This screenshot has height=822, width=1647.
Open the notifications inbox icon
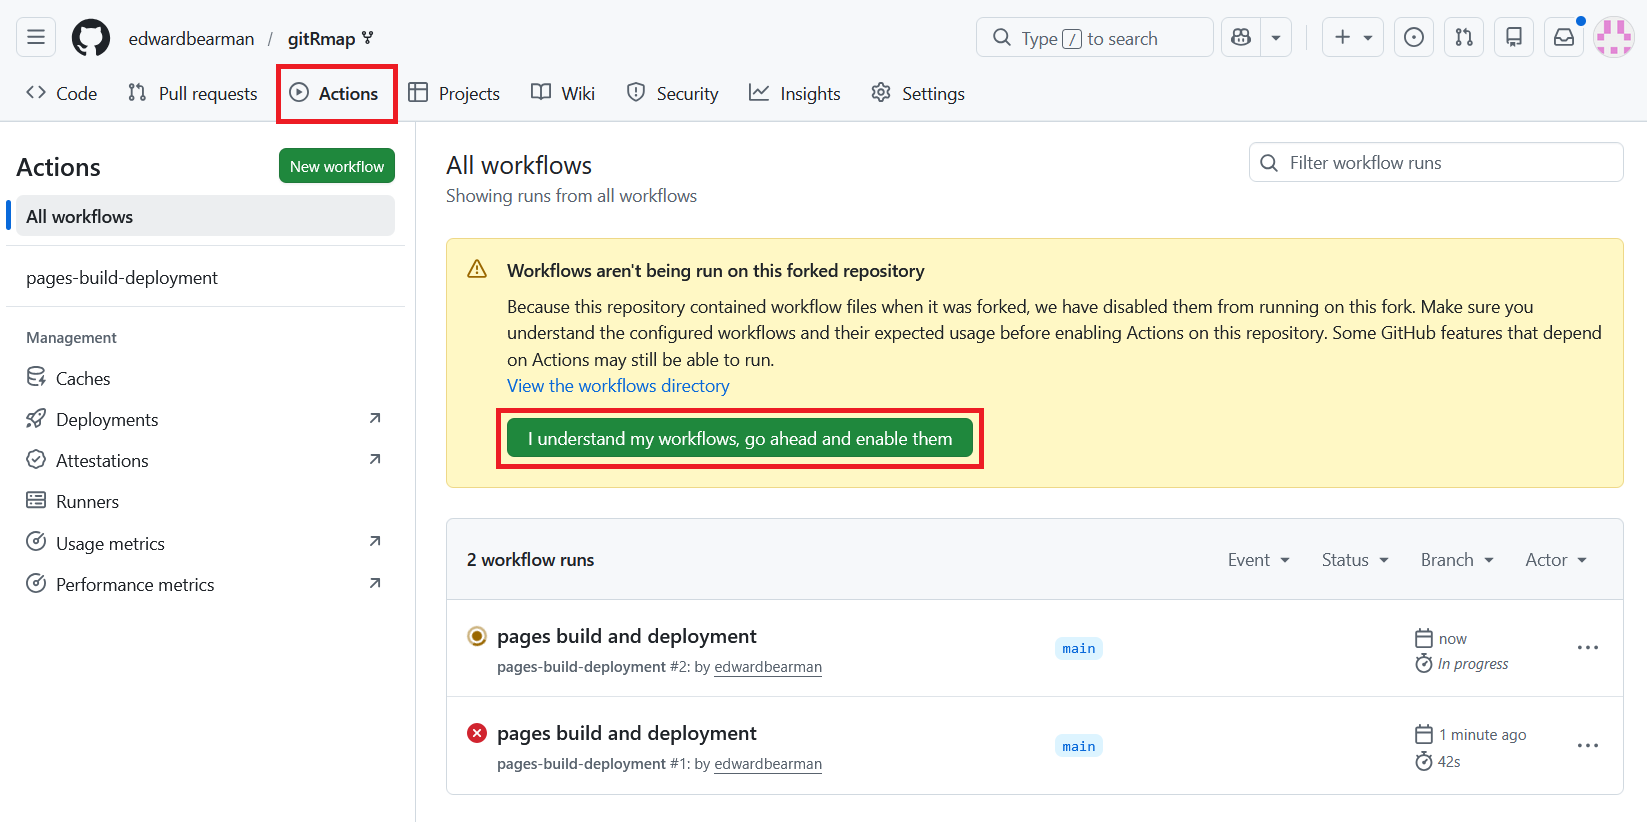[x=1563, y=38]
